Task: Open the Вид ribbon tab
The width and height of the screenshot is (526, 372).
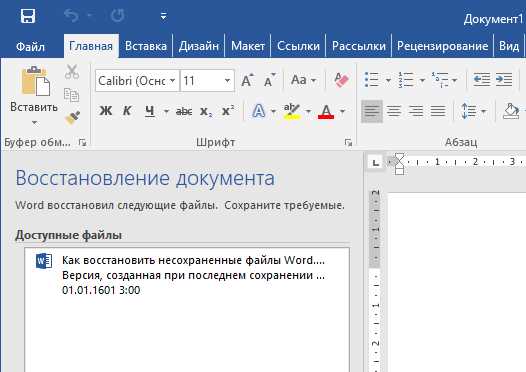Action: tap(509, 46)
